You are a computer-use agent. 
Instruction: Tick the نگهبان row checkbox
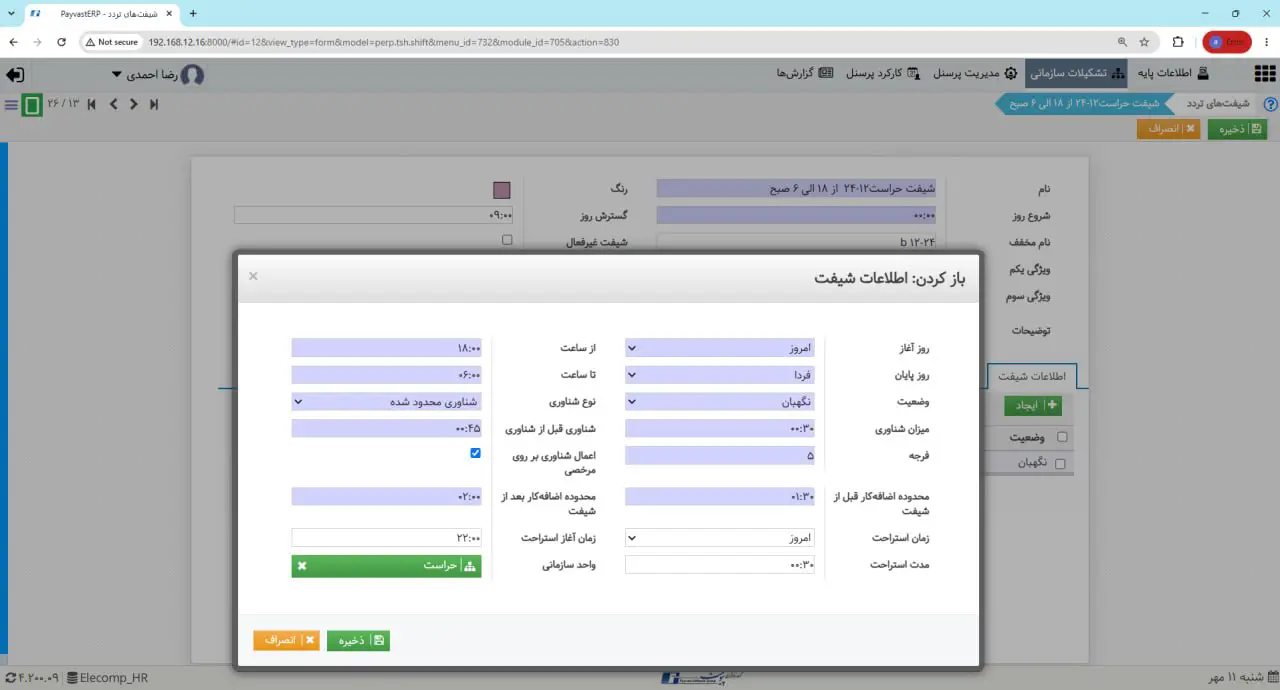pos(1060,463)
